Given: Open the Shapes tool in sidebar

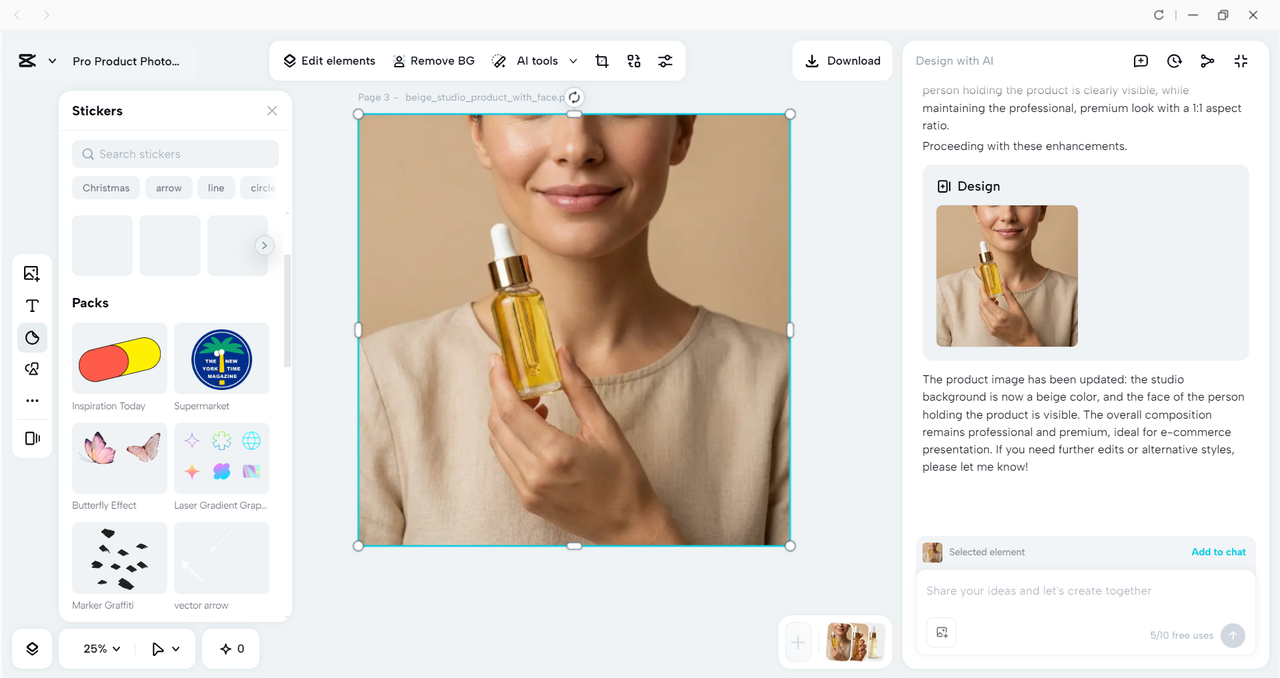Looking at the screenshot, I should coord(31,369).
